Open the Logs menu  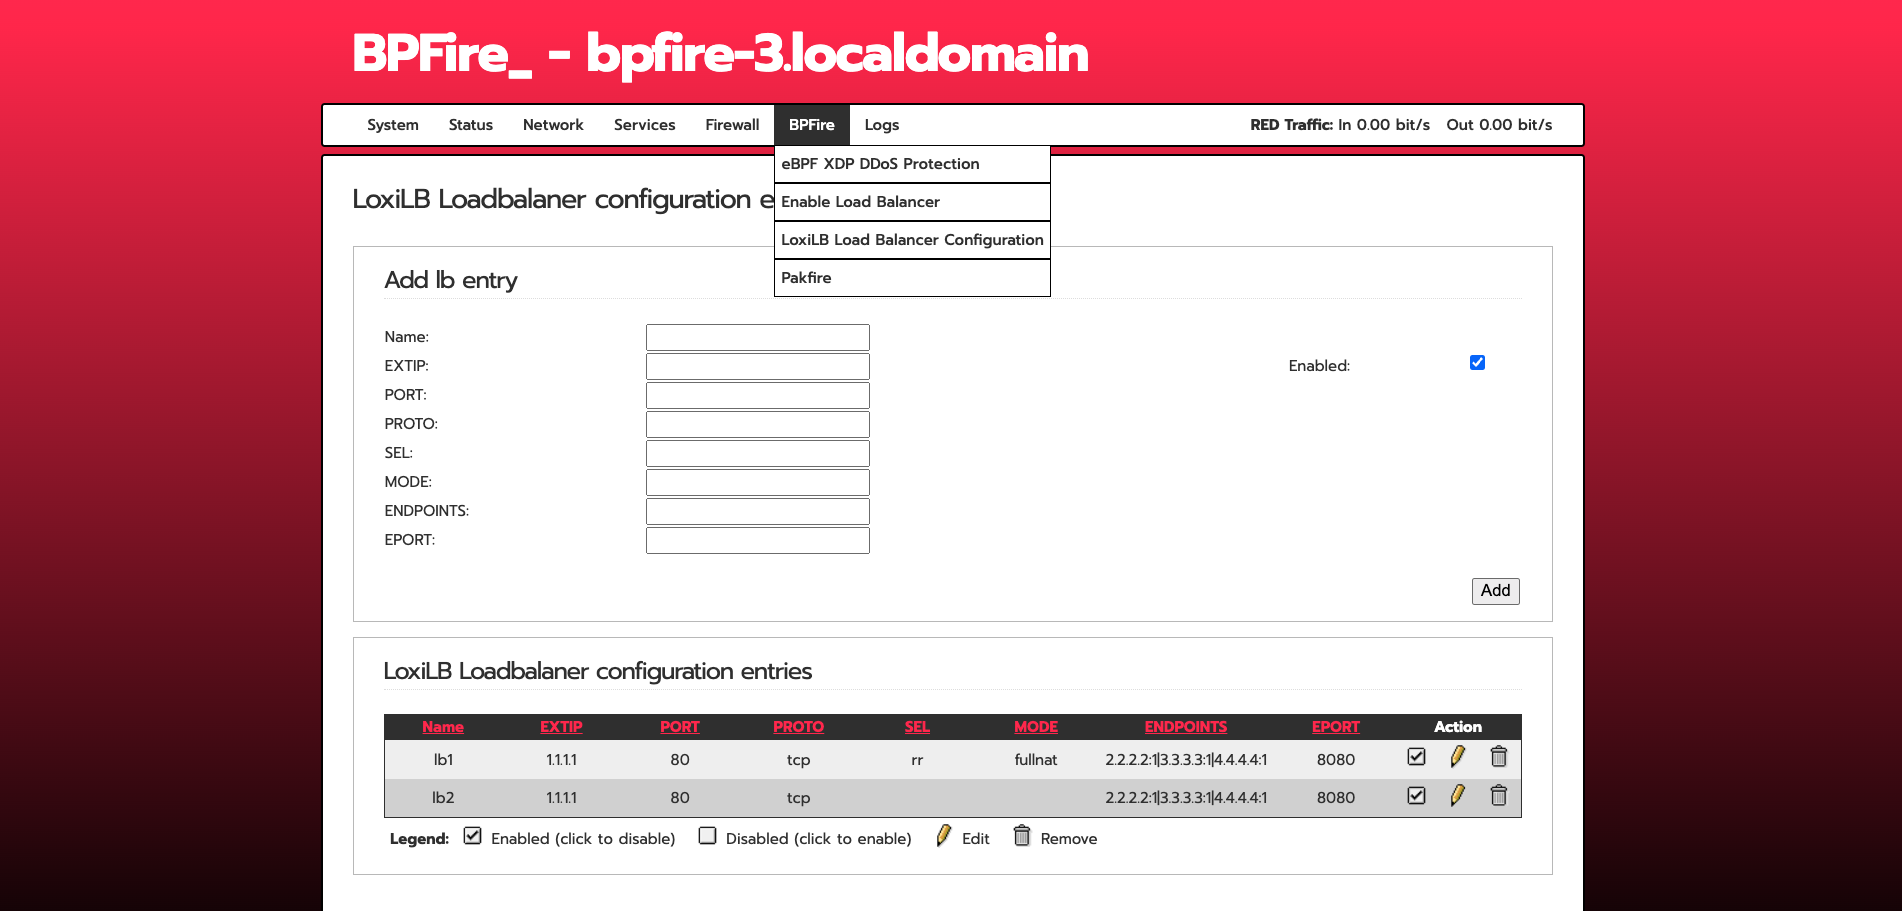pyautogui.click(x=881, y=125)
